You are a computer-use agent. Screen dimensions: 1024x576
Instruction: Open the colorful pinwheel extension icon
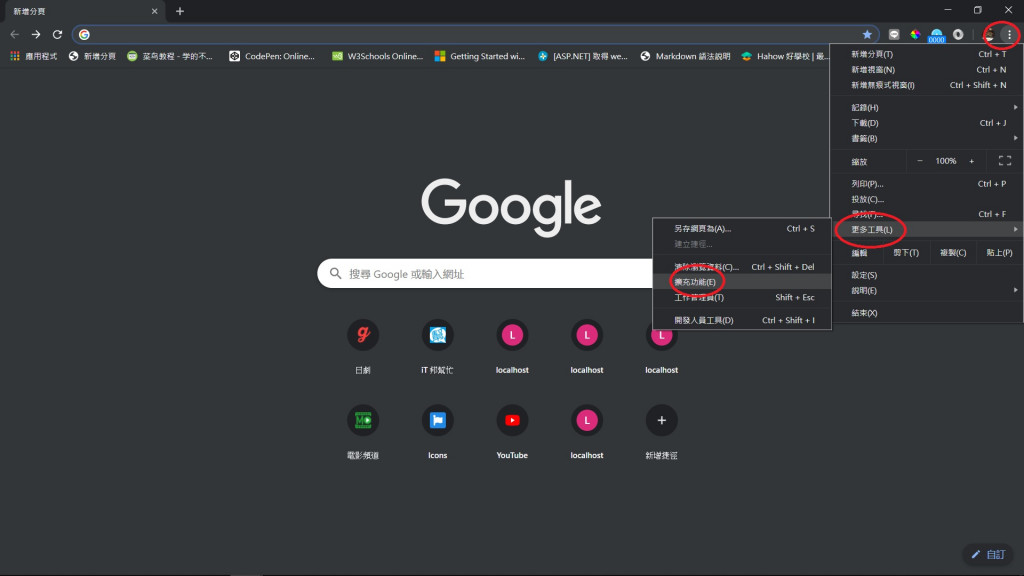pos(915,35)
